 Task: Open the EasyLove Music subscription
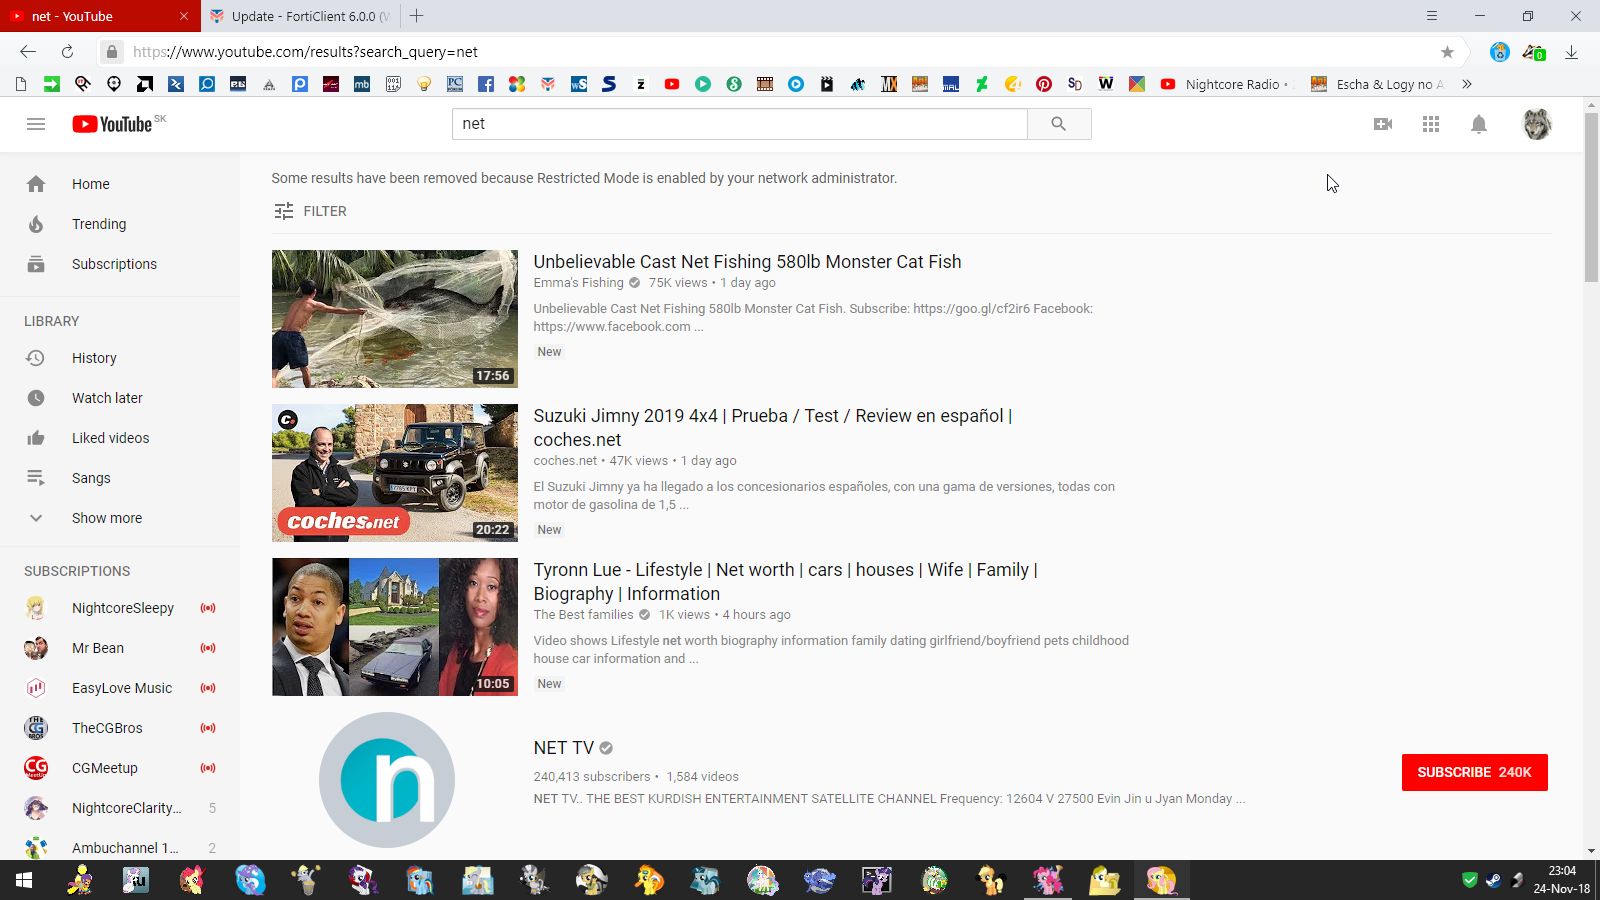click(x=120, y=688)
